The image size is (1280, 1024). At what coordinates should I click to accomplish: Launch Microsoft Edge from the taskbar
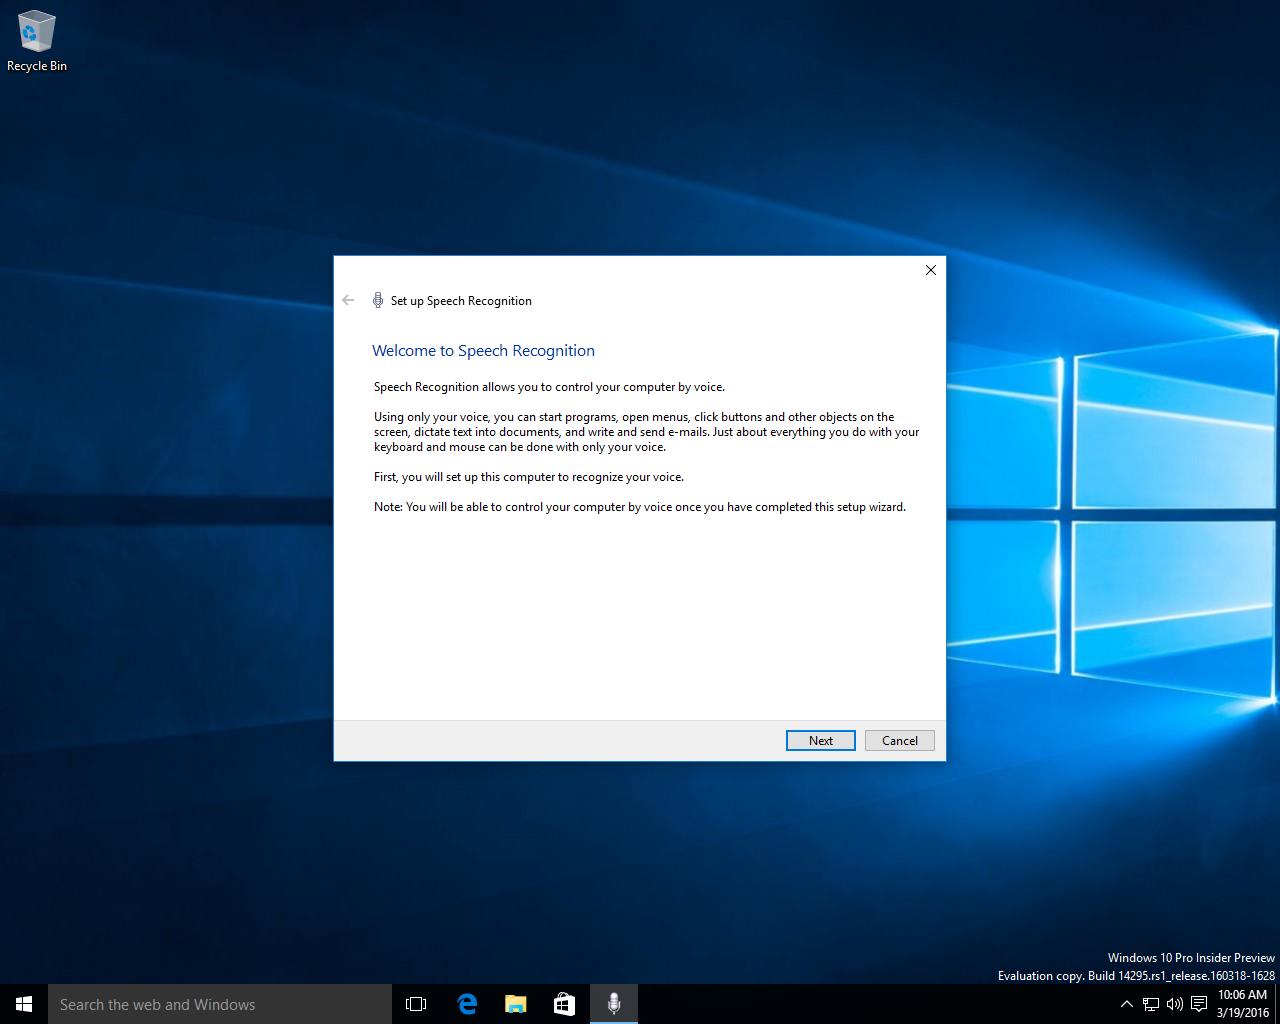tap(466, 1004)
